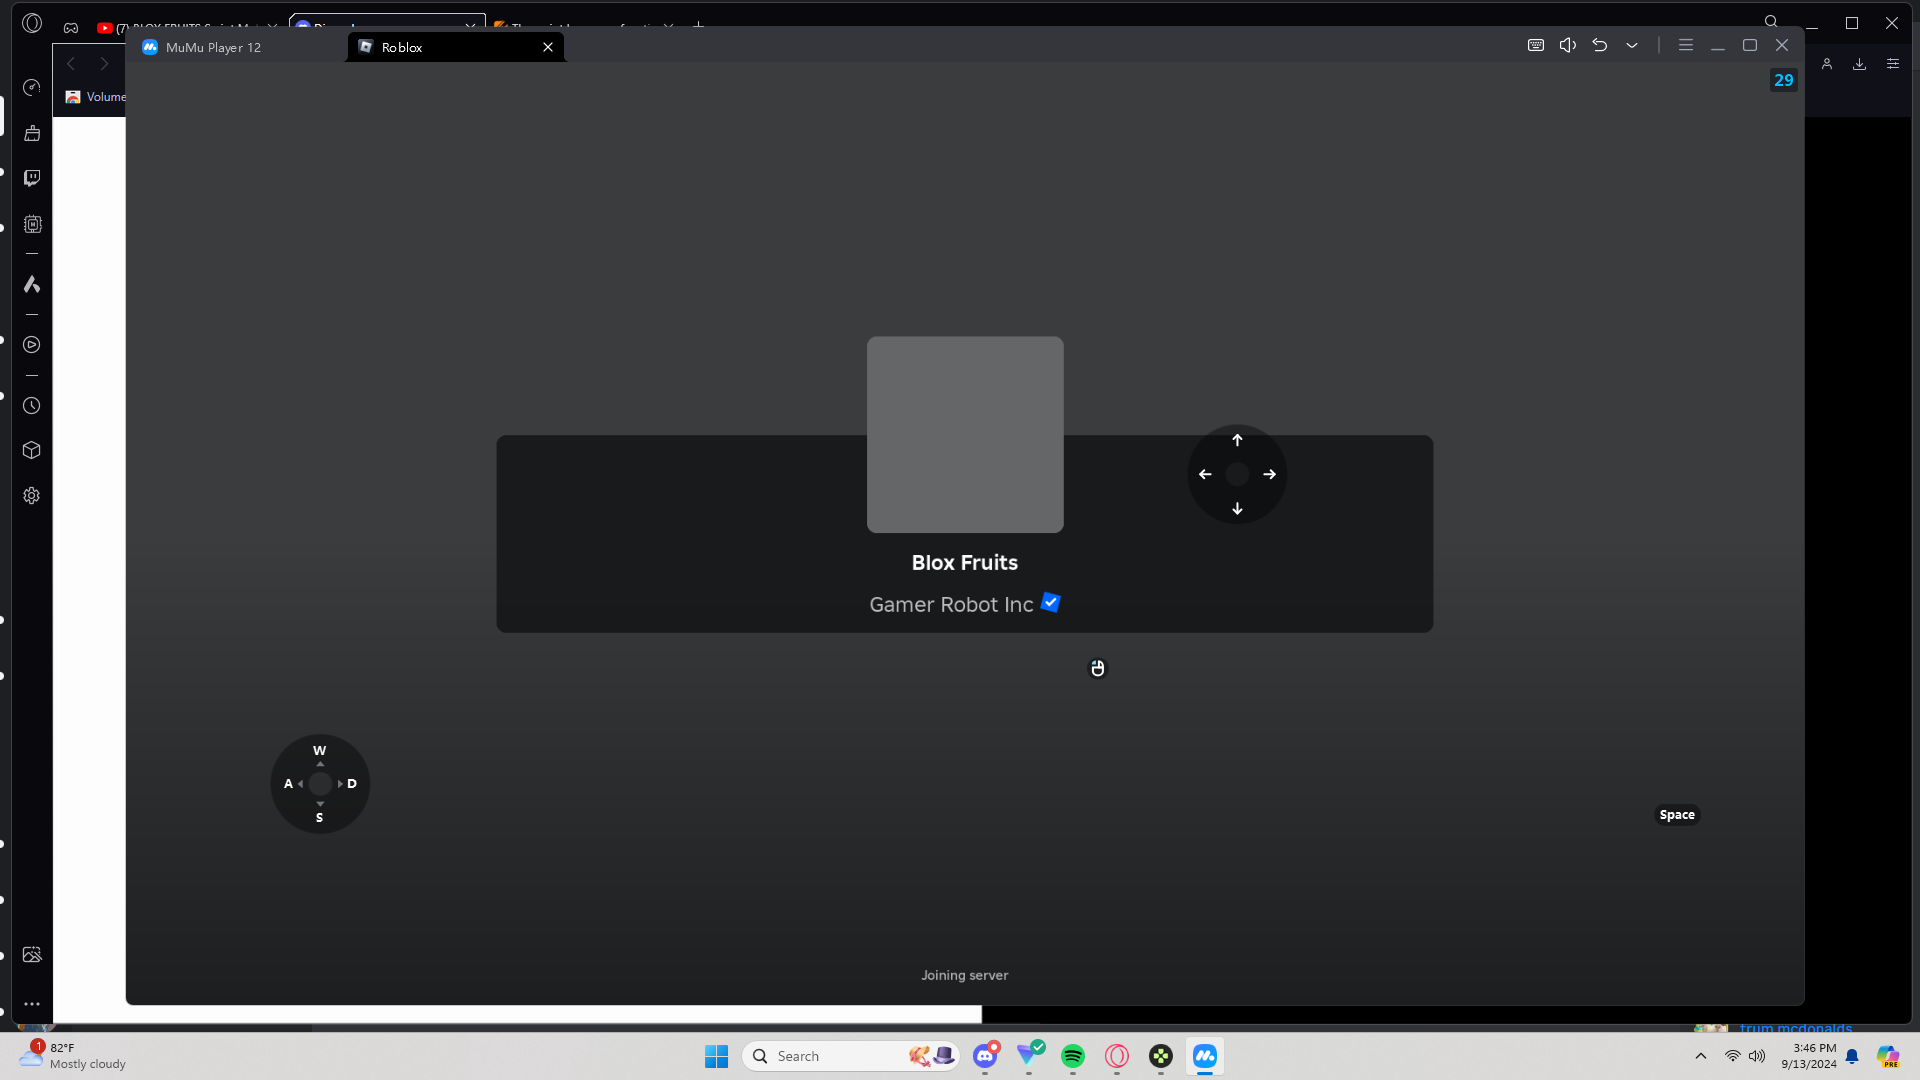Click the MuMu back arrow icon
This screenshot has height=1080, width=1920.
pos(1600,45)
